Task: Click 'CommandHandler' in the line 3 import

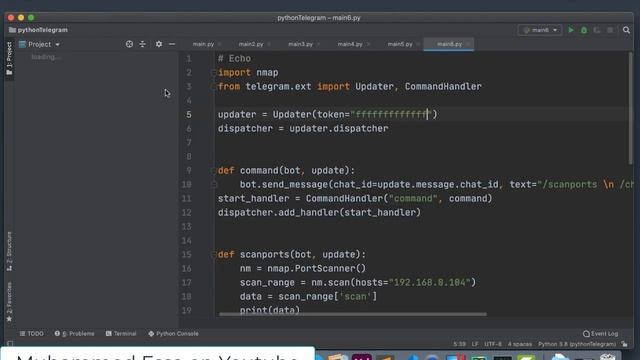Action: [x=443, y=87]
